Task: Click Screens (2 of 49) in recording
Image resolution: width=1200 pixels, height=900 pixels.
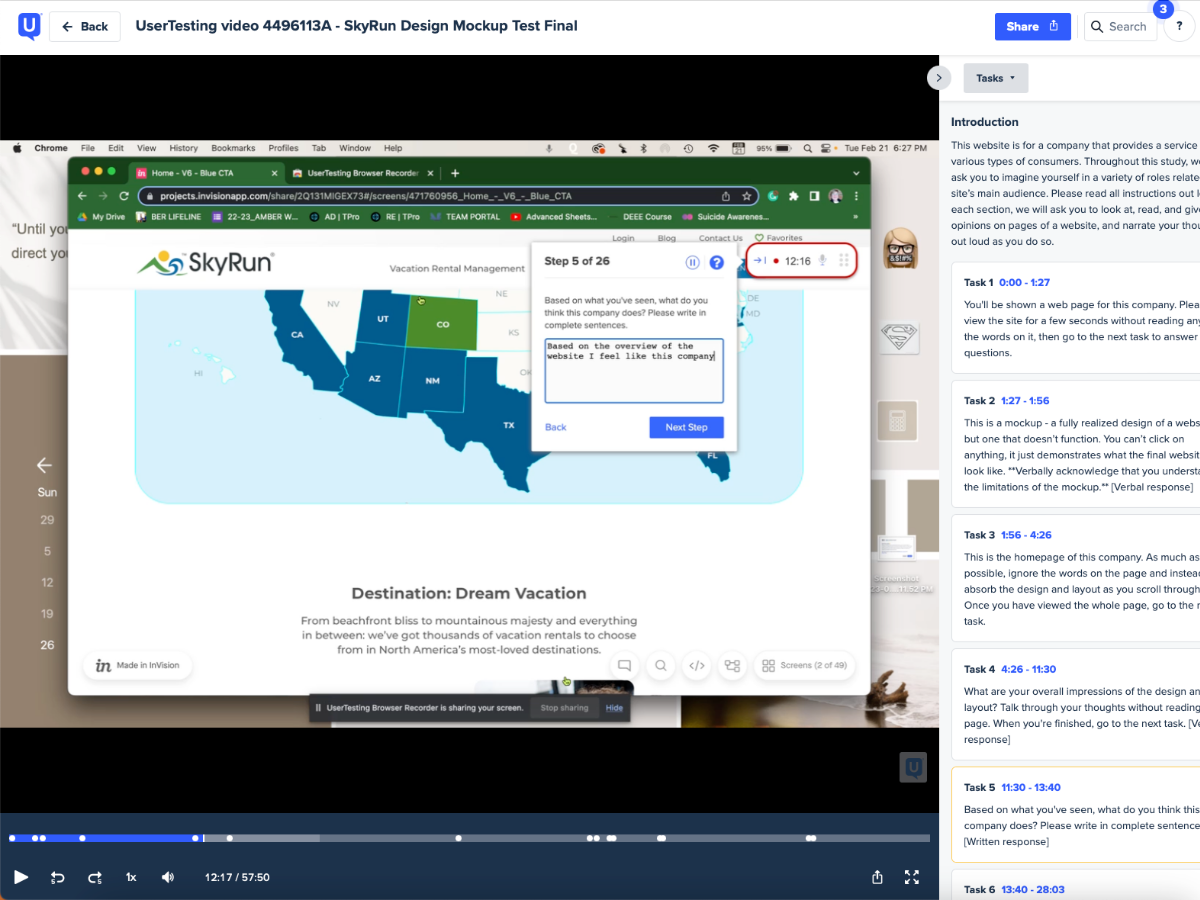Action: (x=803, y=665)
